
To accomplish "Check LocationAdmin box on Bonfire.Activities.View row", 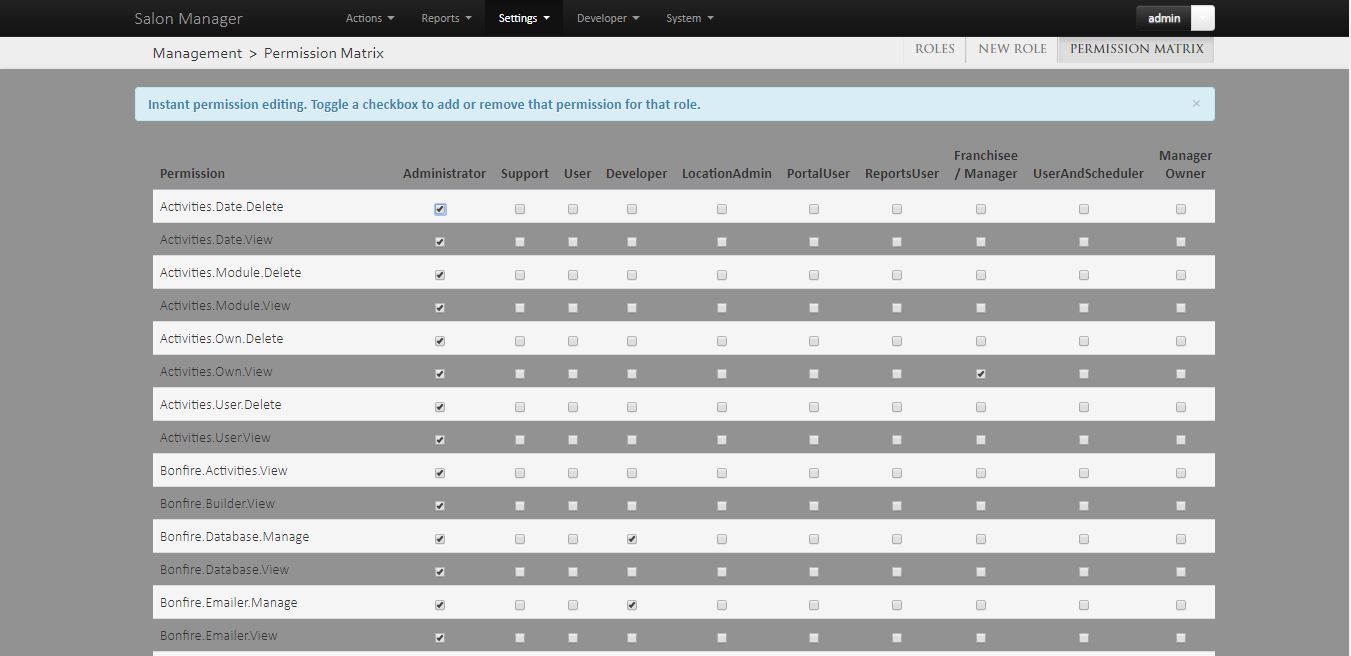I will click(721, 472).
